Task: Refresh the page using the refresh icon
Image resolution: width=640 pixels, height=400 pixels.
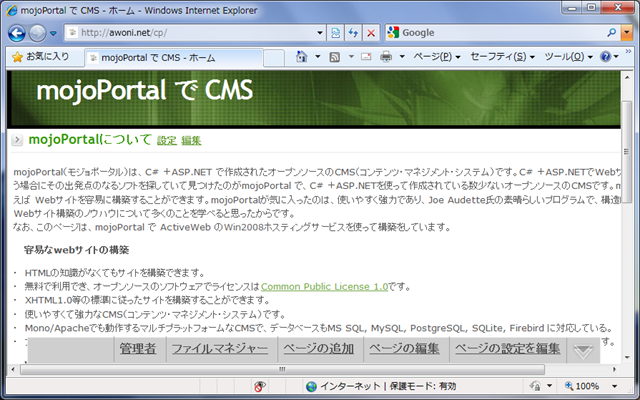Action: [x=353, y=33]
